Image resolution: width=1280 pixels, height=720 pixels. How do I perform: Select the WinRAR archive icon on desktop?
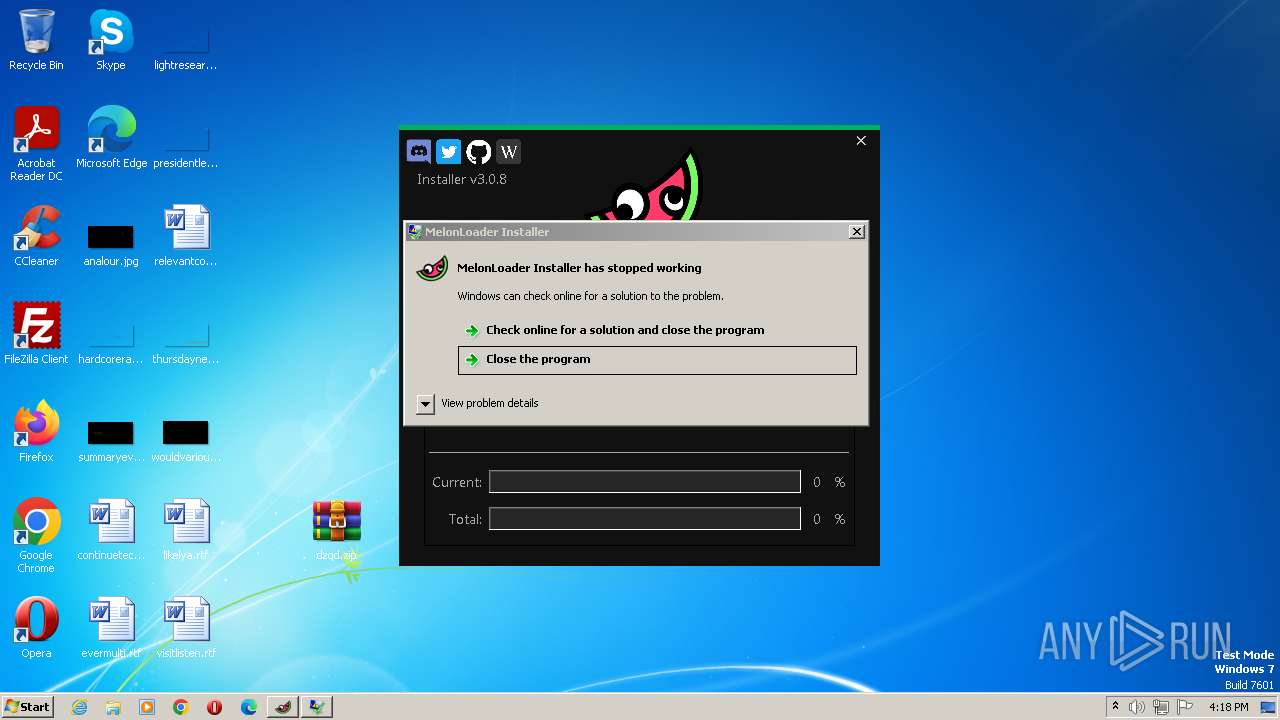tap(337, 530)
